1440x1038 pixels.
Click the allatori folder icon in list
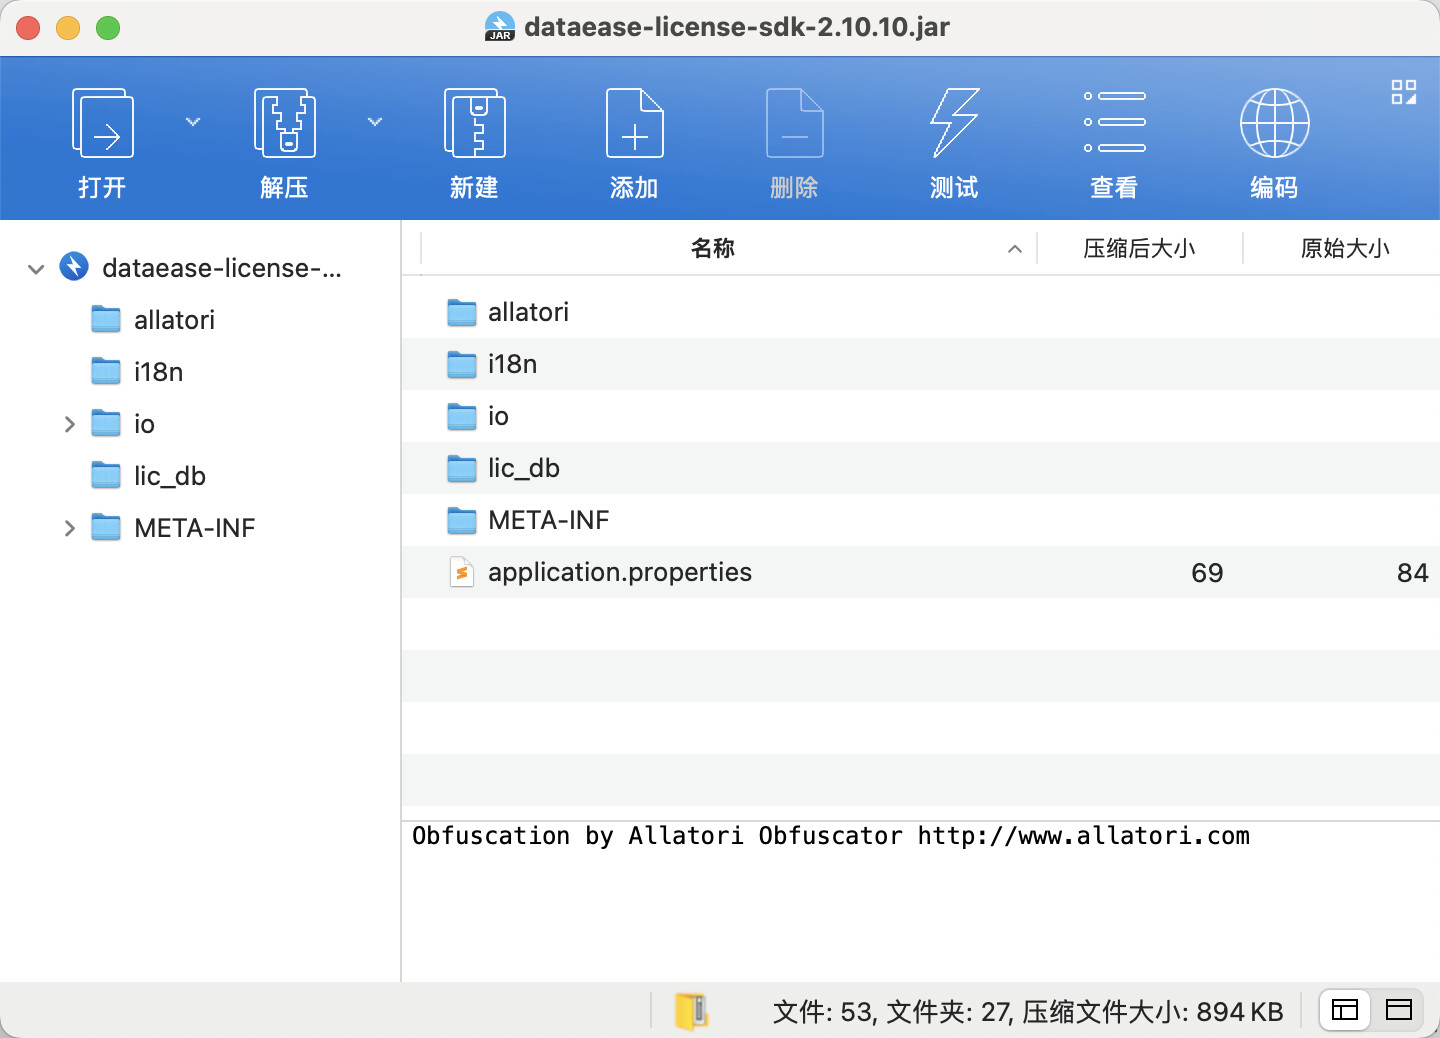tap(462, 313)
